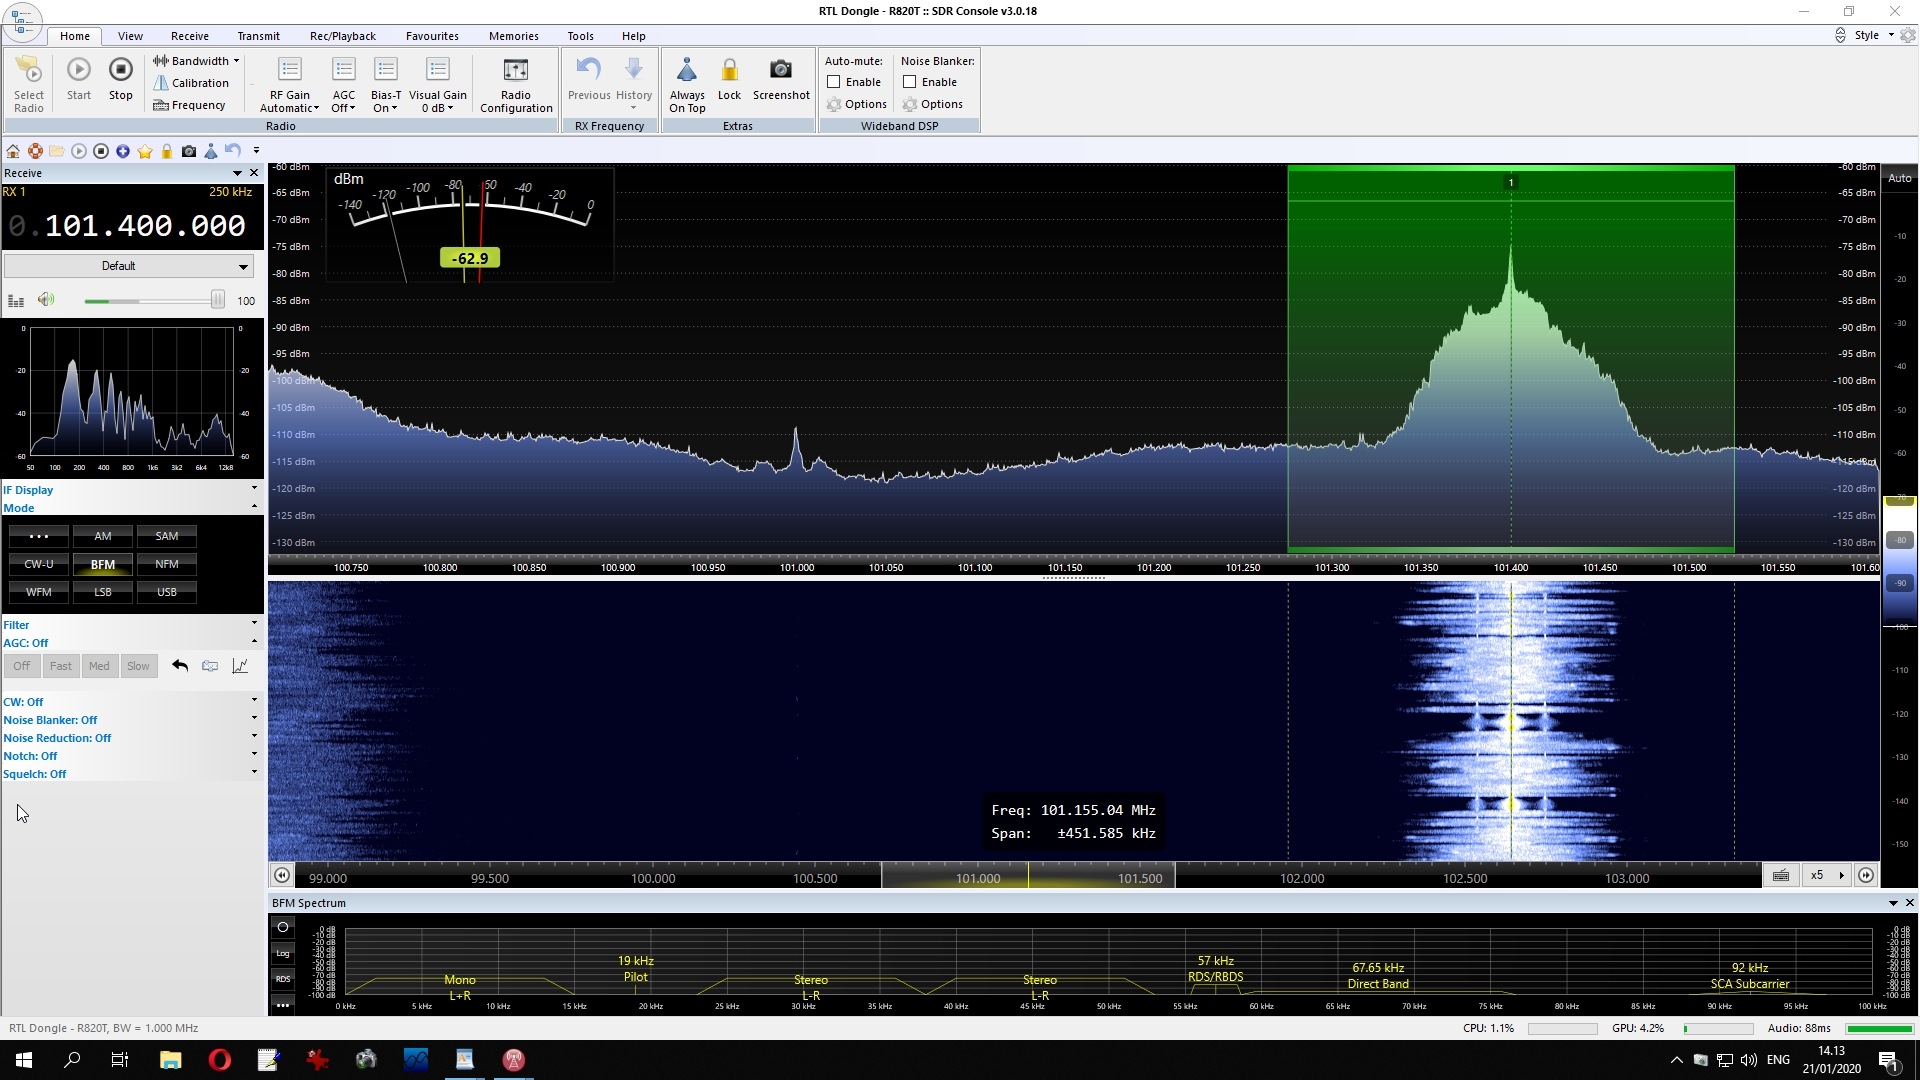Open the Style dropdown
Image resolution: width=1920 pixels, height=1080 pixels.
(x=1873, y=35)
